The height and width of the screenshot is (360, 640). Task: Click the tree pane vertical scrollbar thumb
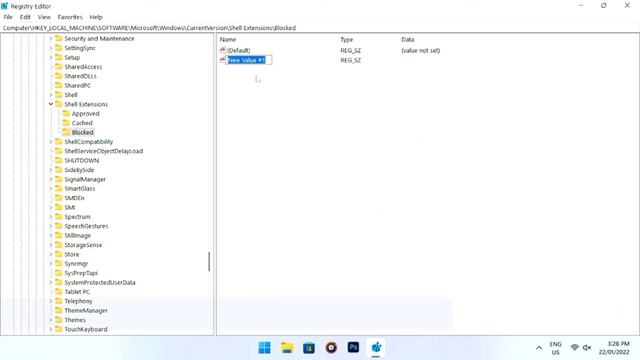tap(209, 262)
